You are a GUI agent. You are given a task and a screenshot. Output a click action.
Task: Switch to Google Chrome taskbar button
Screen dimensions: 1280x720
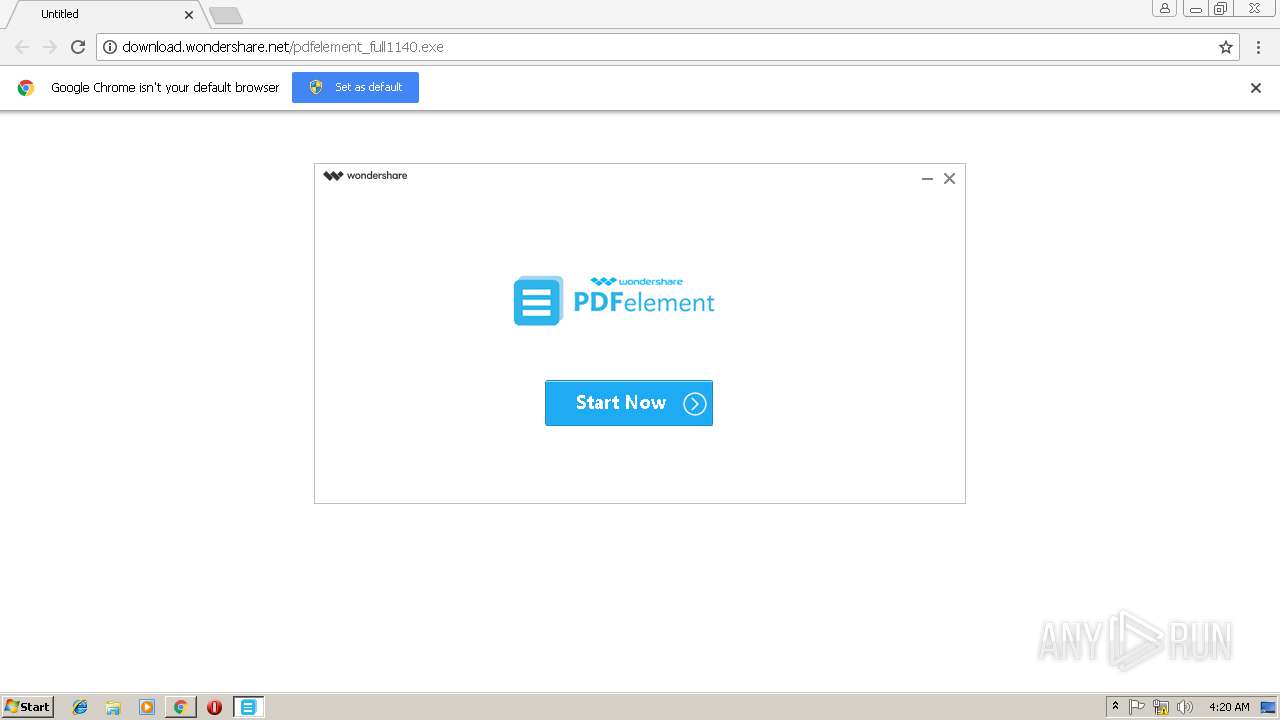tap(180, 707)
